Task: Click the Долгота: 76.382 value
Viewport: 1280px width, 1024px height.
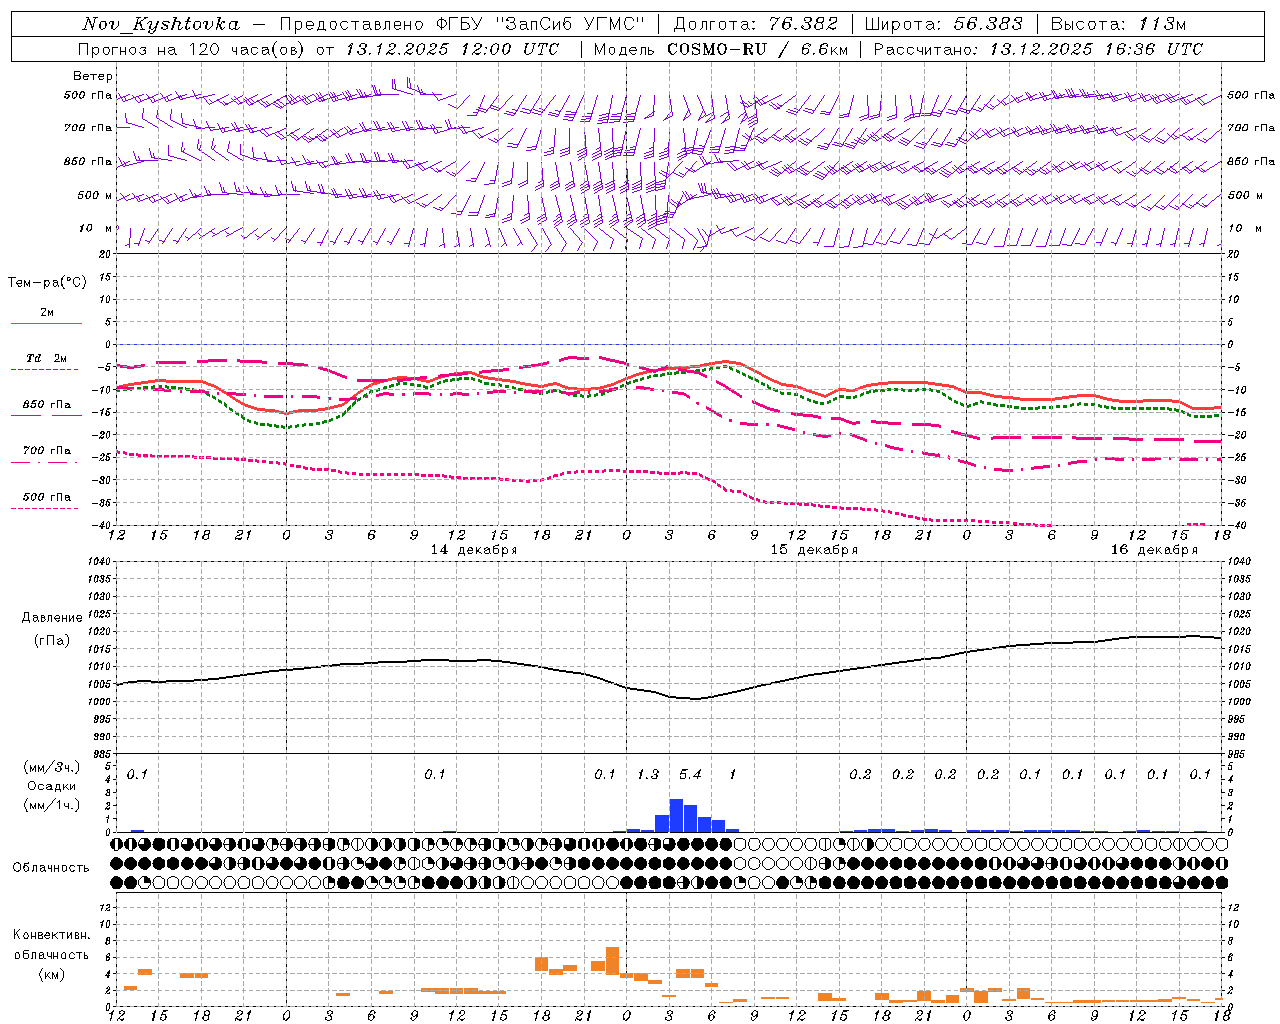Action: click(x=754, y=24)
